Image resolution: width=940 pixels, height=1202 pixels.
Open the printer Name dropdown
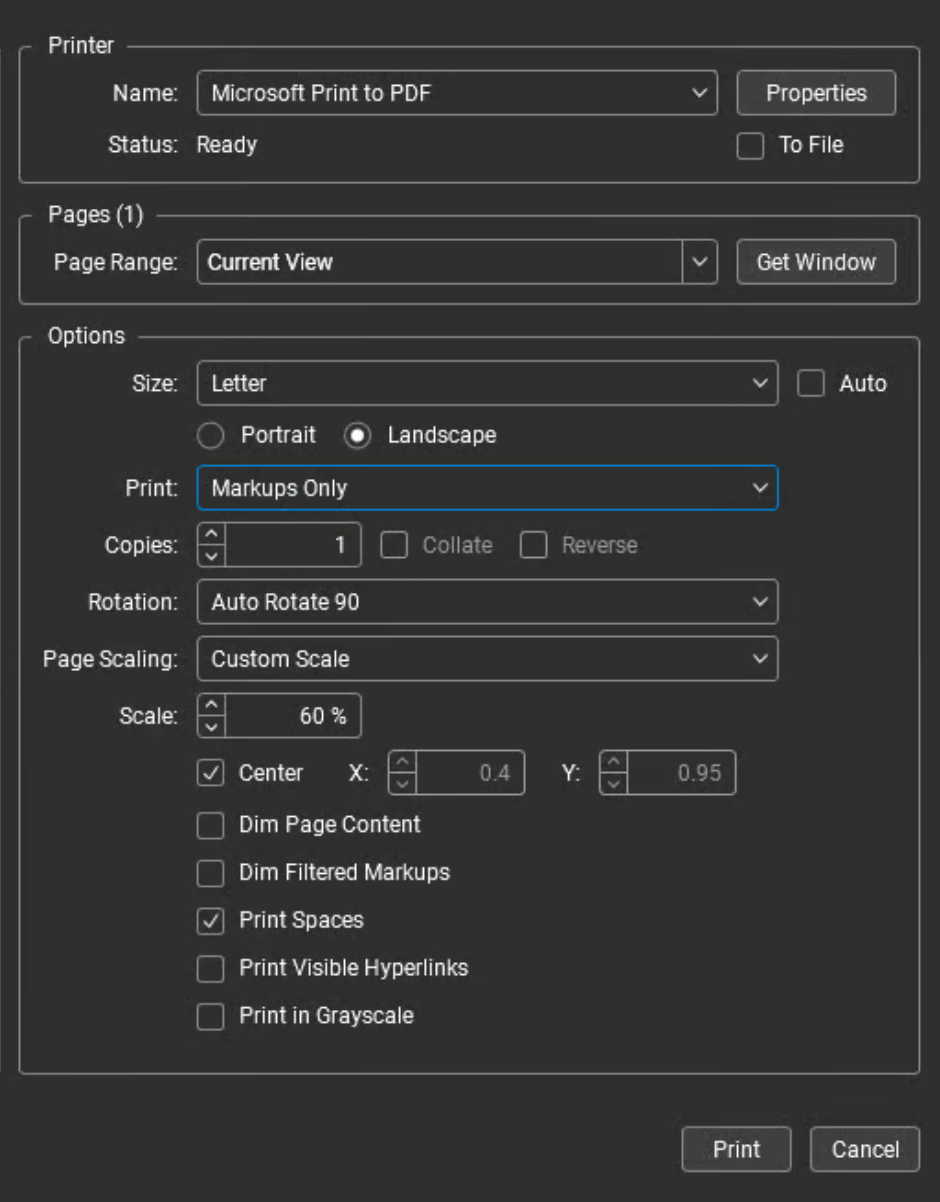(x=457, y=92)
